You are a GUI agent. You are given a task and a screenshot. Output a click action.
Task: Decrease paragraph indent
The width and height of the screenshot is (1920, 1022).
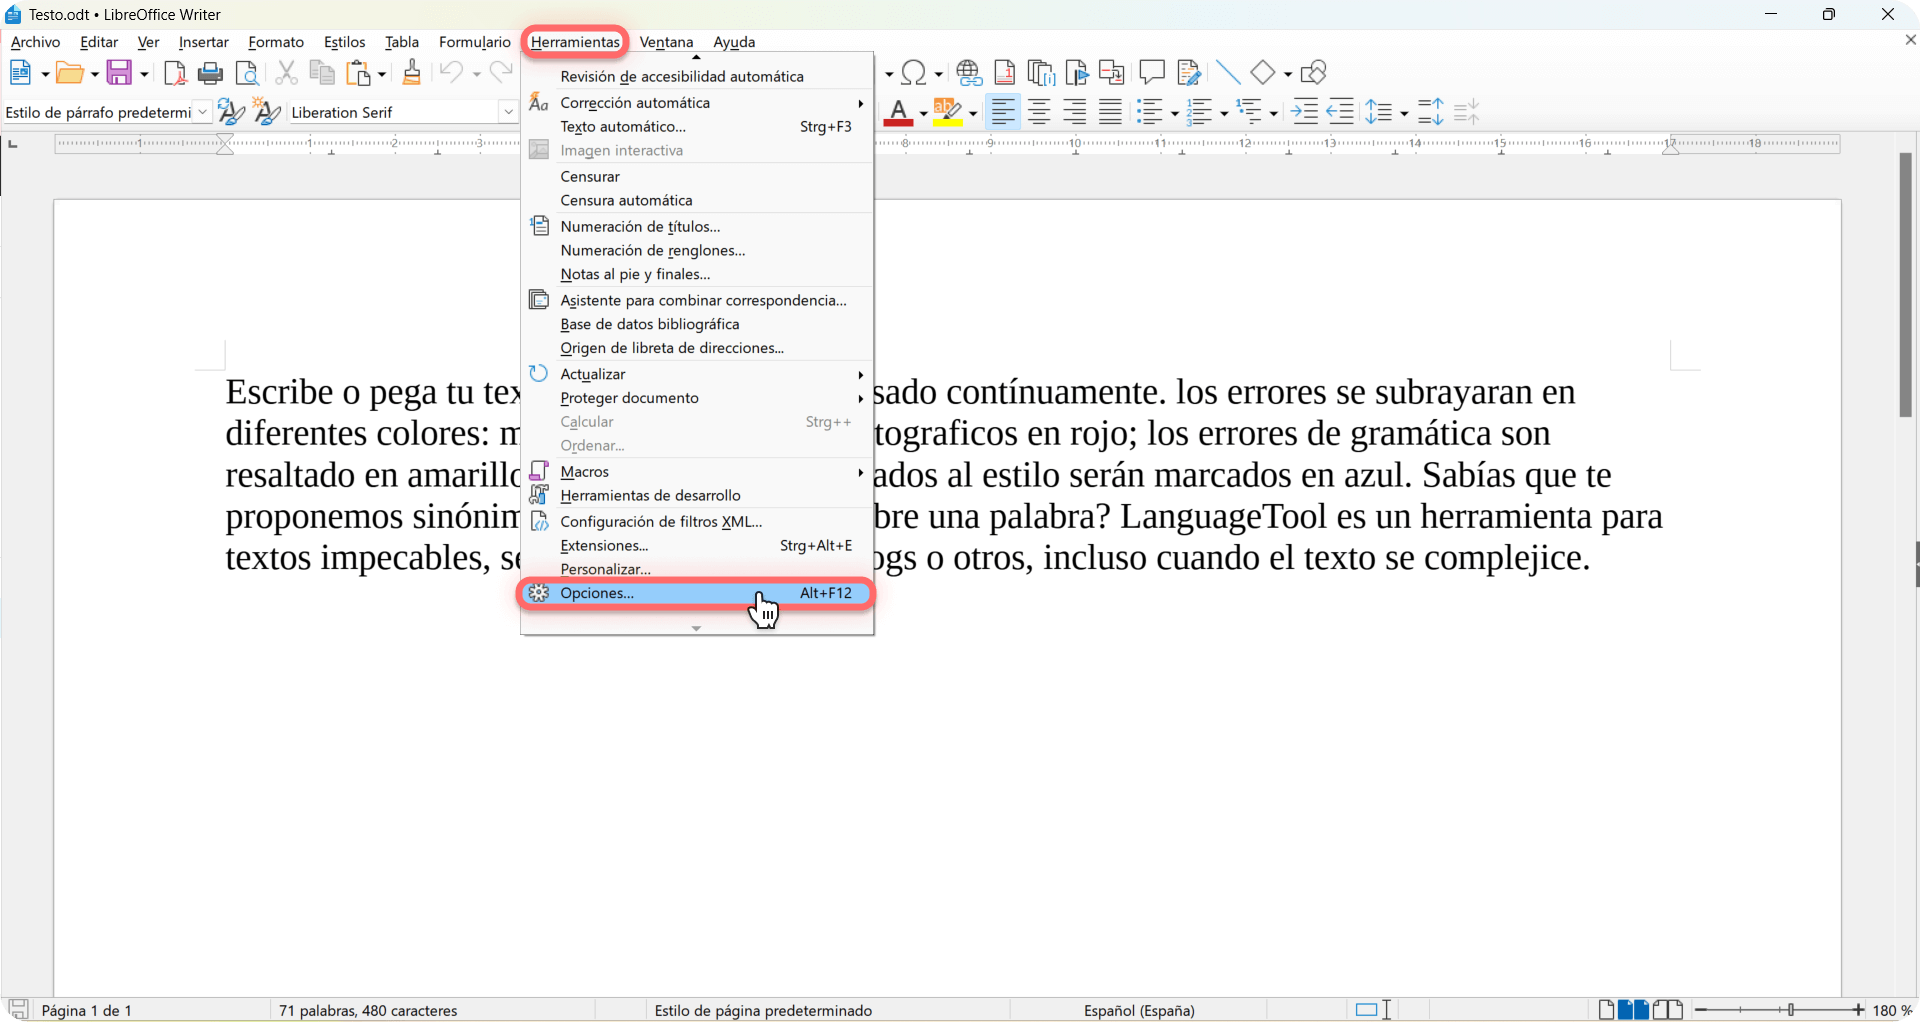tap(1340, 112)
